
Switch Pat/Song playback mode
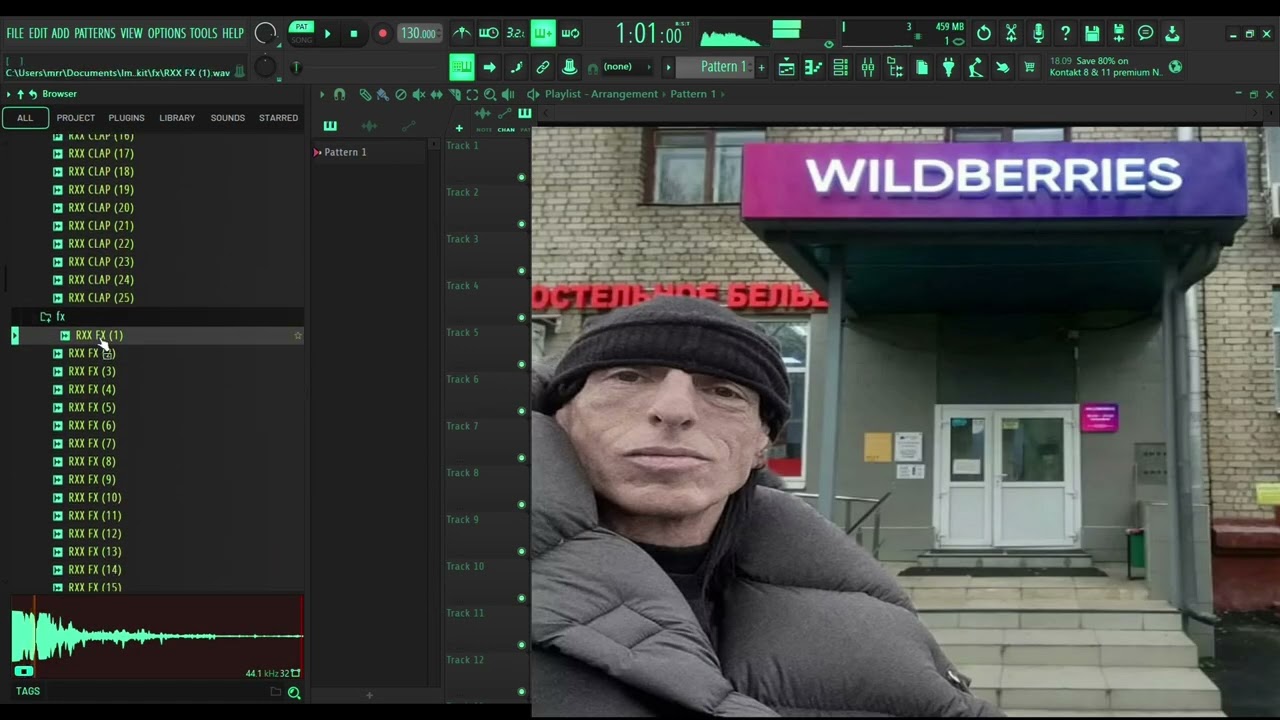pos(301,33)
